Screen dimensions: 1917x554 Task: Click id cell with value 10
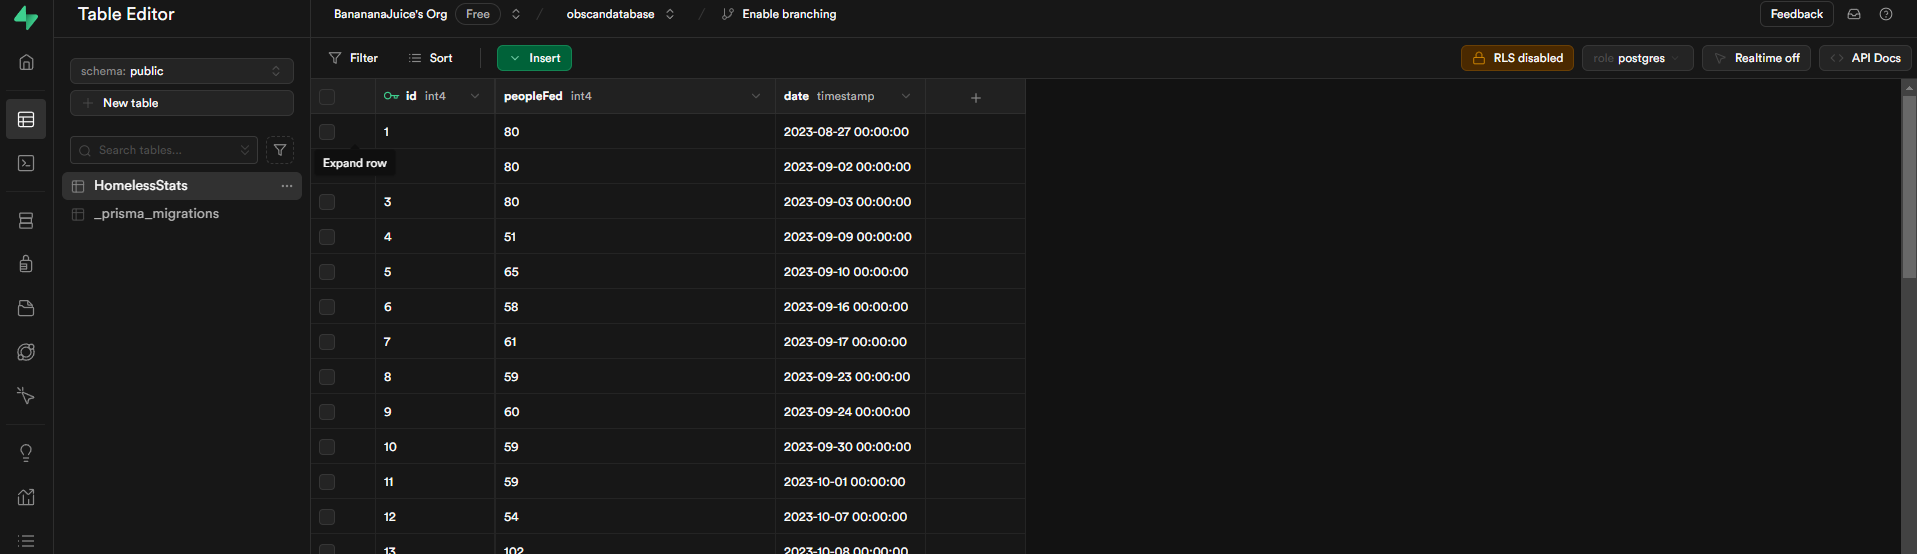[x=435, y=447]
